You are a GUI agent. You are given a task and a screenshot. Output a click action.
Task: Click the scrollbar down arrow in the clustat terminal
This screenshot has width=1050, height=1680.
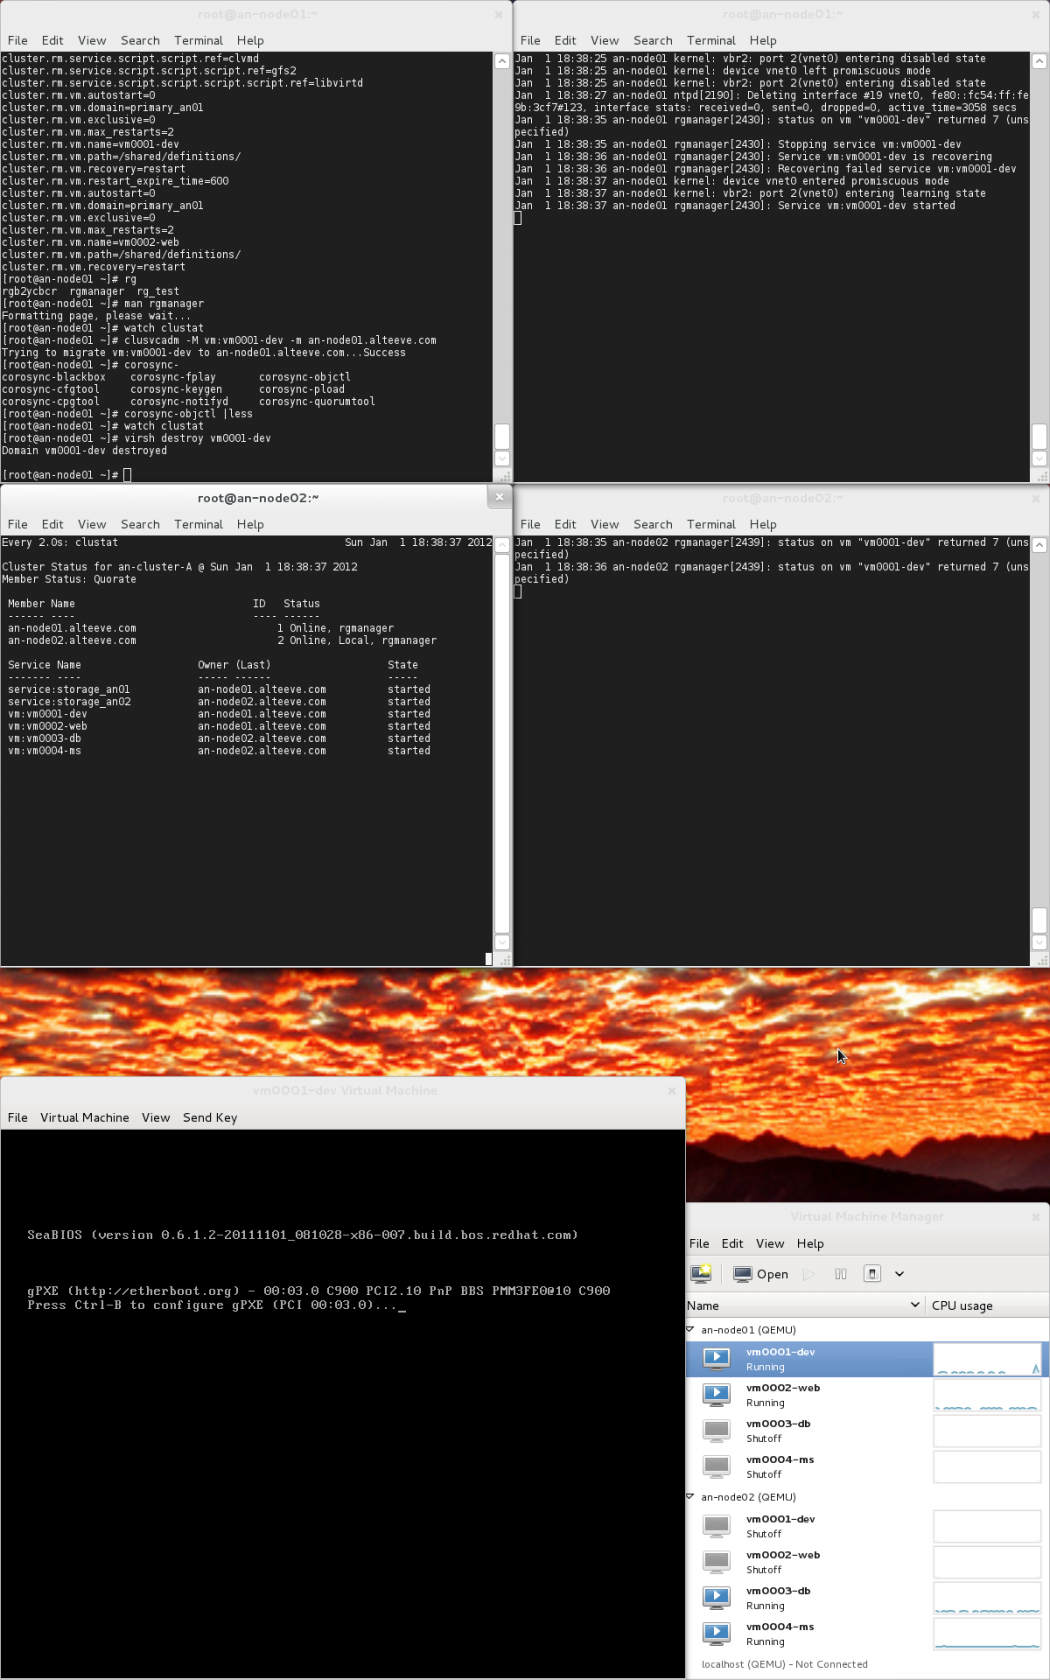coord(502,942)
